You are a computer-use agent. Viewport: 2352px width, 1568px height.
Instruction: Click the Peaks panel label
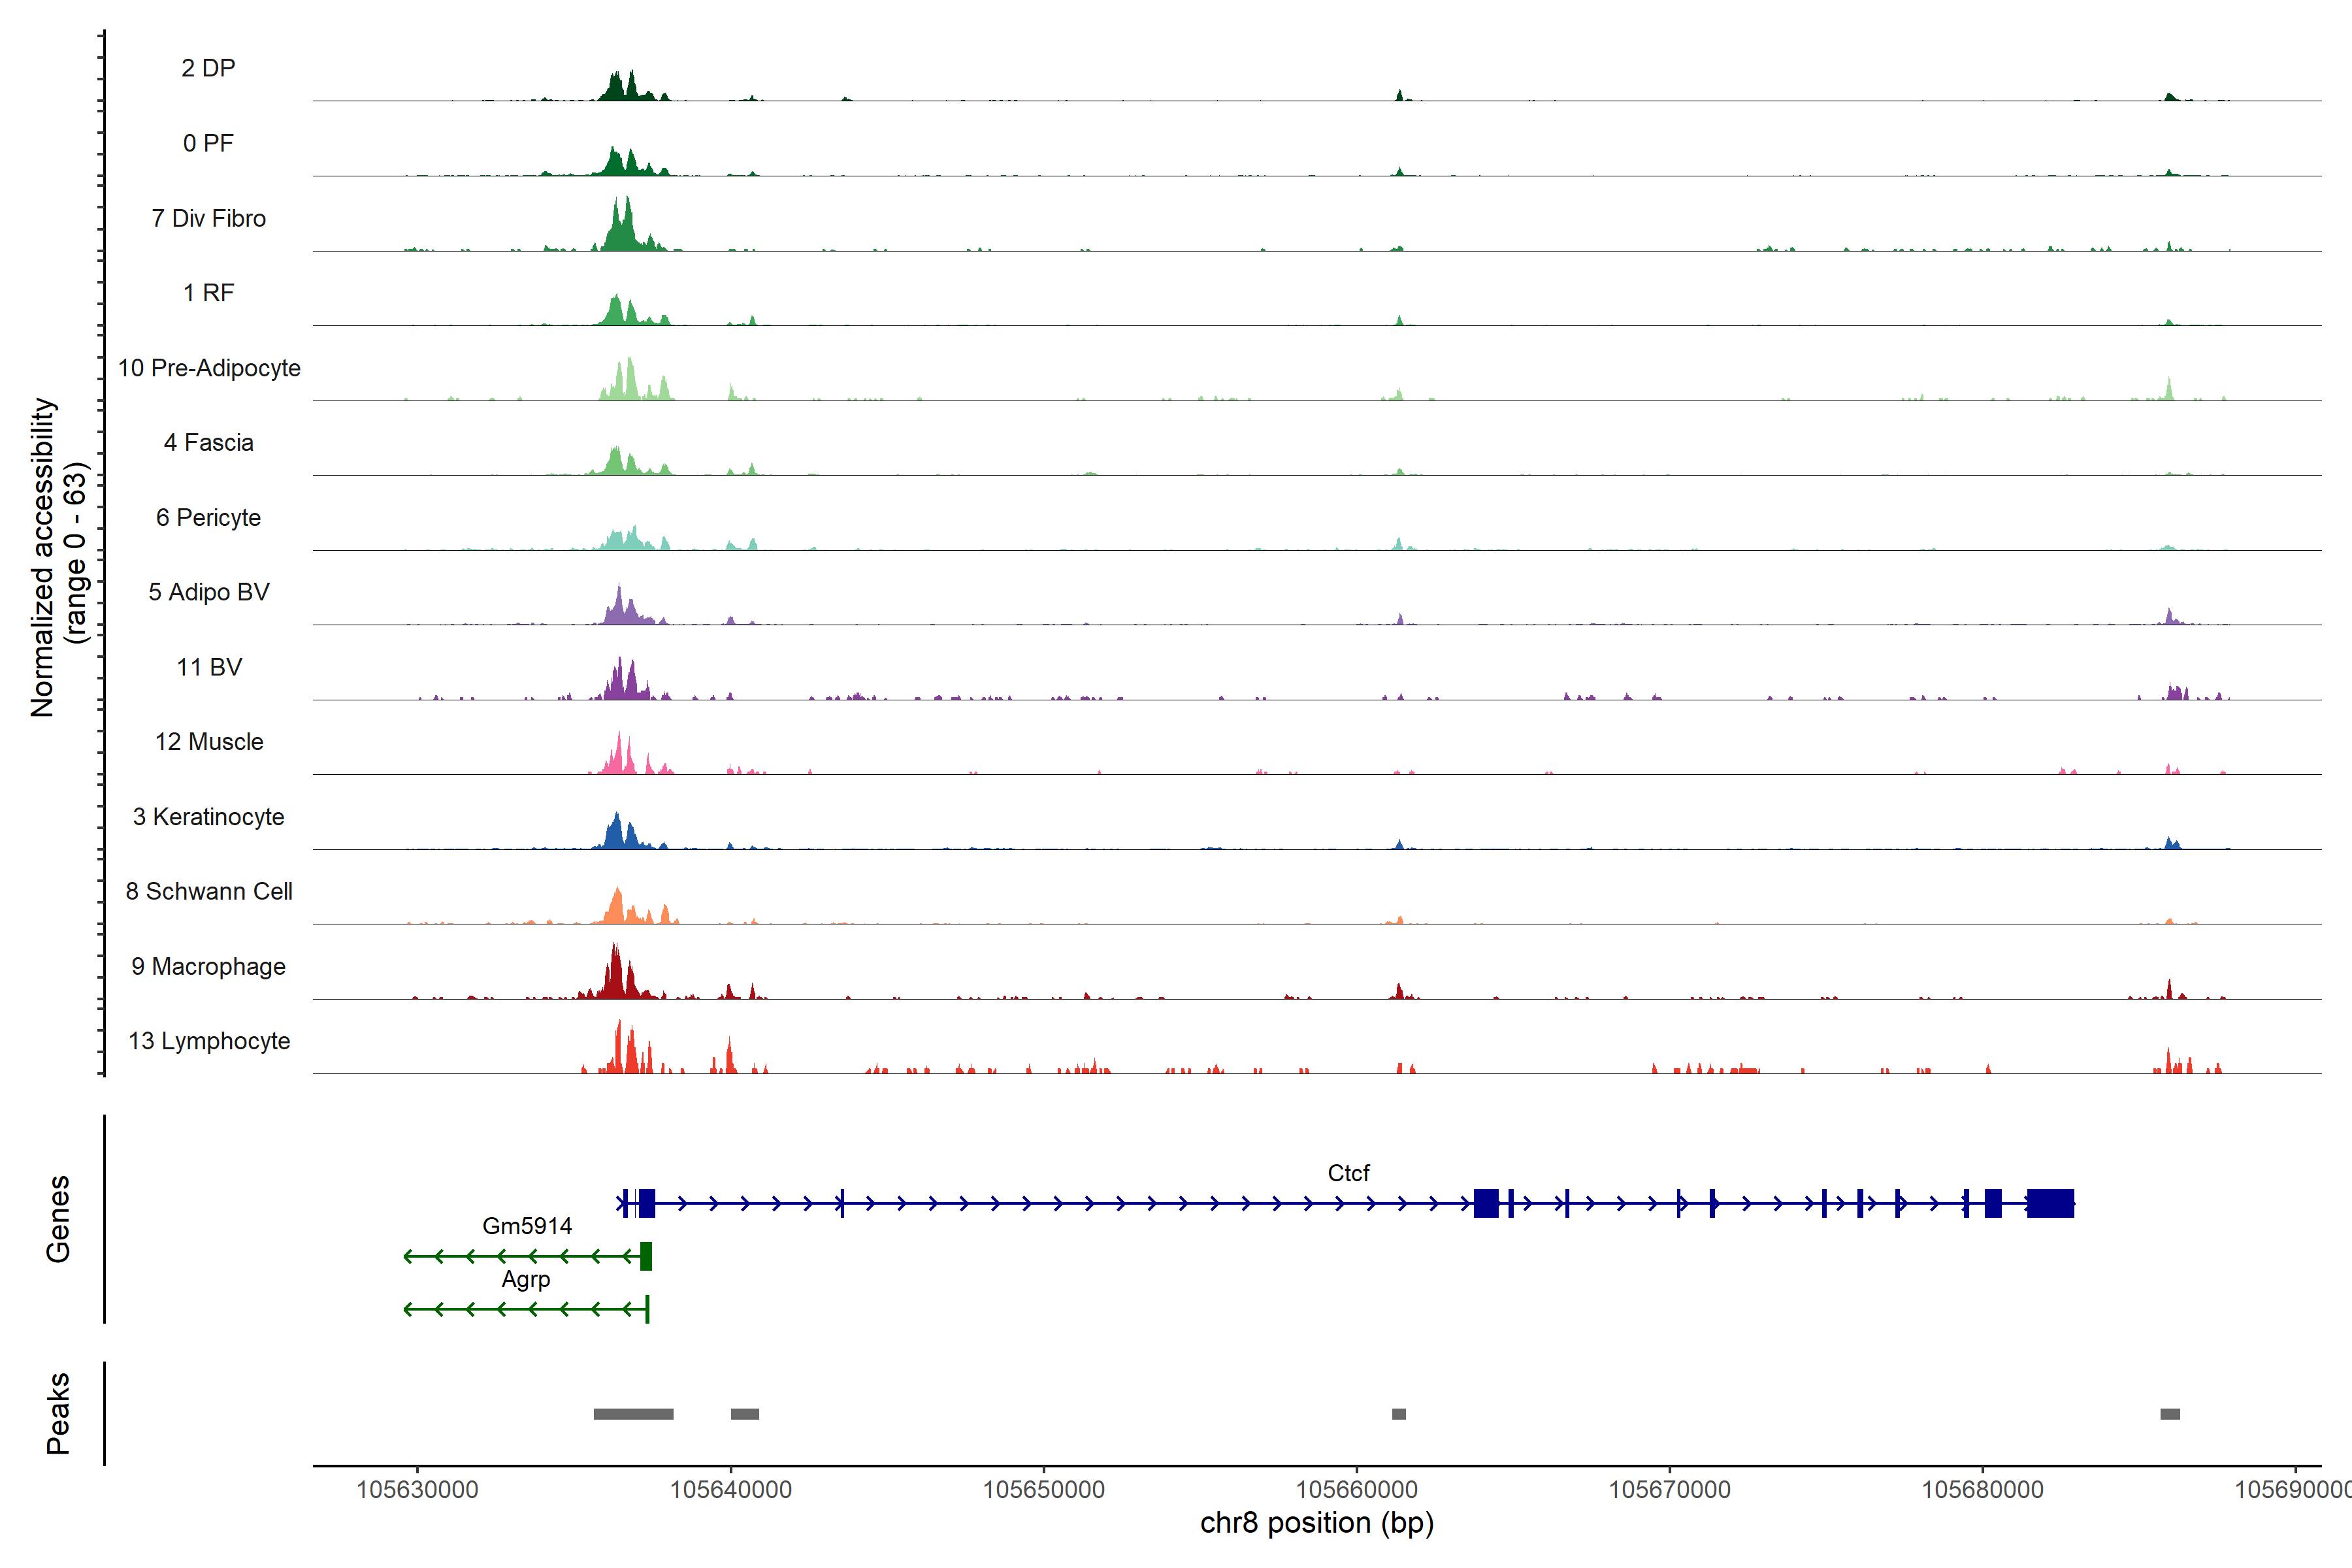pos(58,1413)
